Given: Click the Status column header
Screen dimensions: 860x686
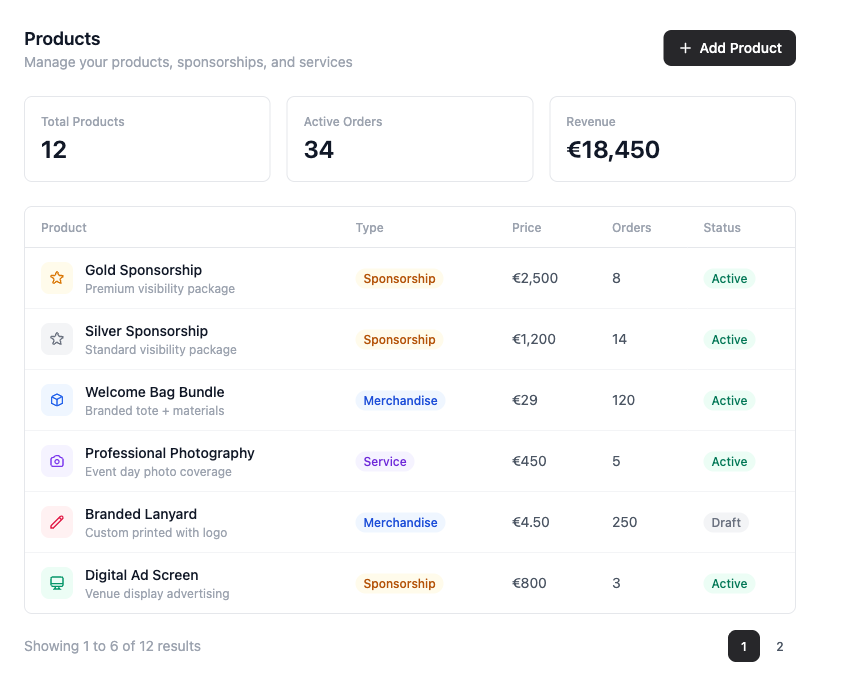Looking at the screenshot, I should (721, 228).
